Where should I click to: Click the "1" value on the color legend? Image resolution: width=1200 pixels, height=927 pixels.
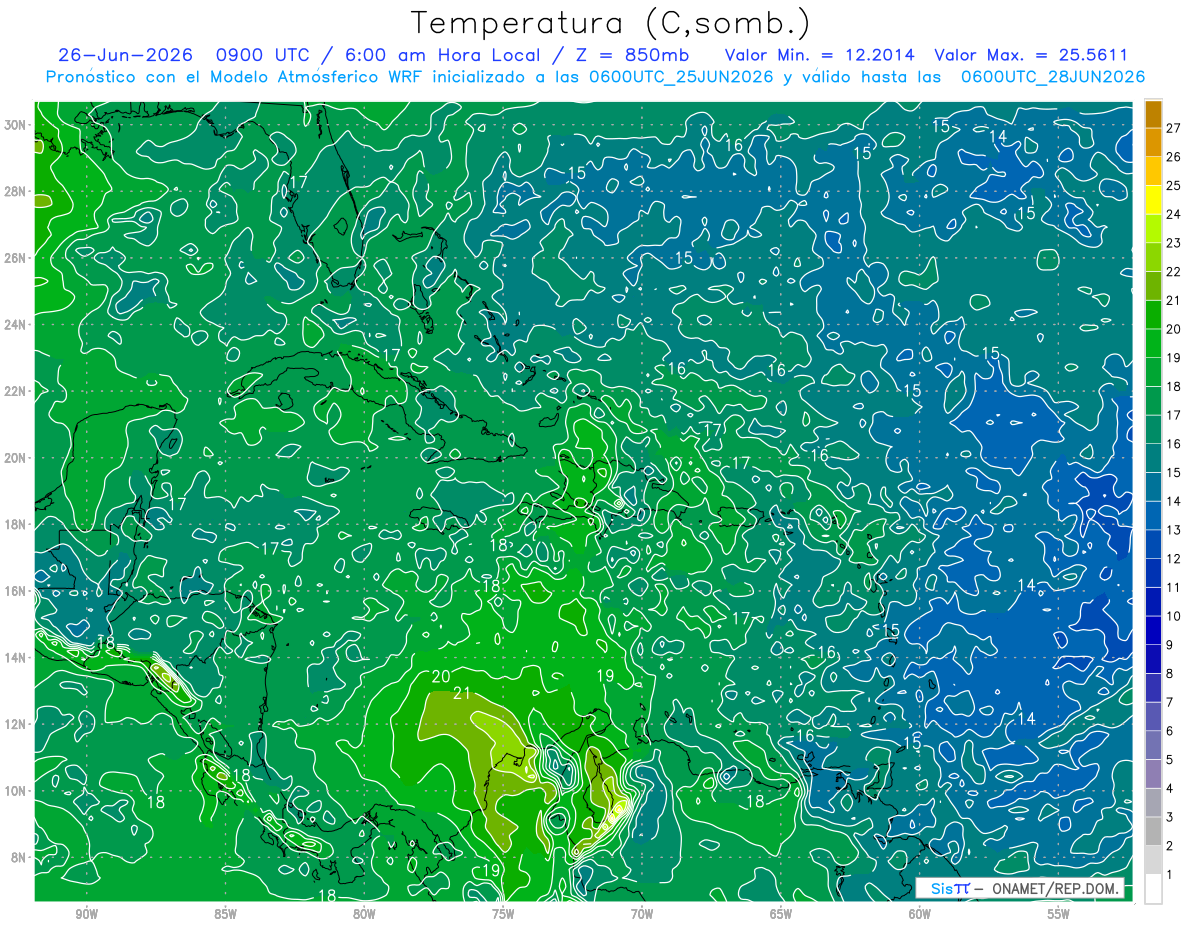[x=1170, y=875]
